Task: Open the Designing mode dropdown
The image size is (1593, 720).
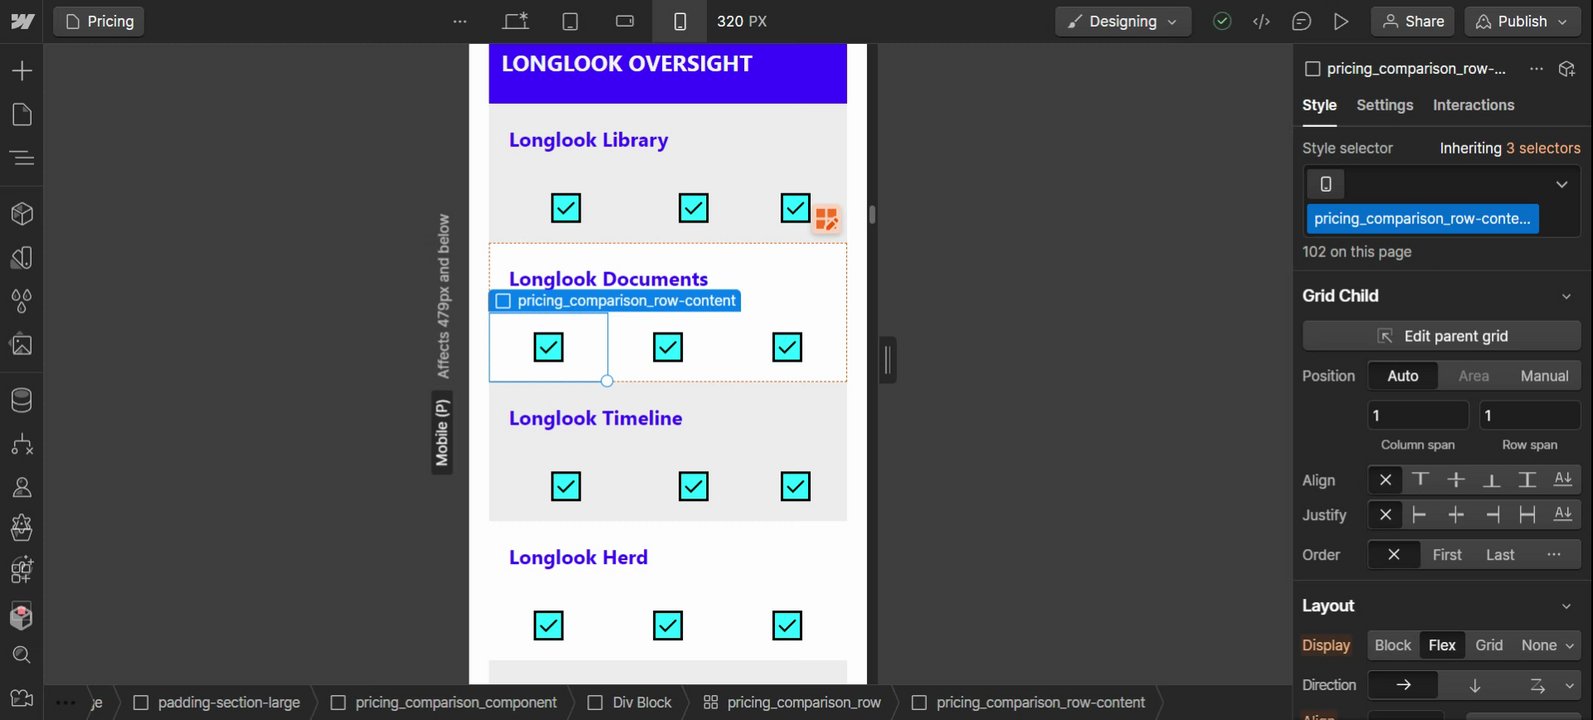Action: (x=1123, y=21)
